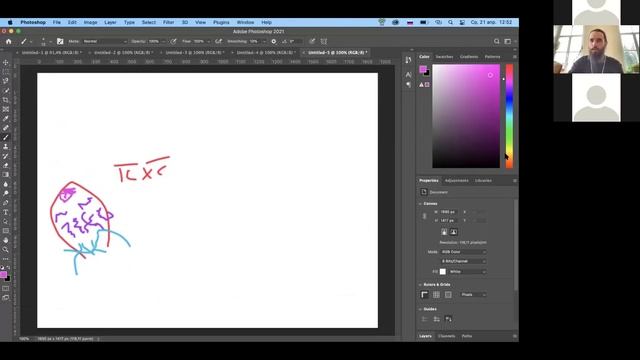Select the Frame tool
Viewport: 640px width, 360px height.
6,109
